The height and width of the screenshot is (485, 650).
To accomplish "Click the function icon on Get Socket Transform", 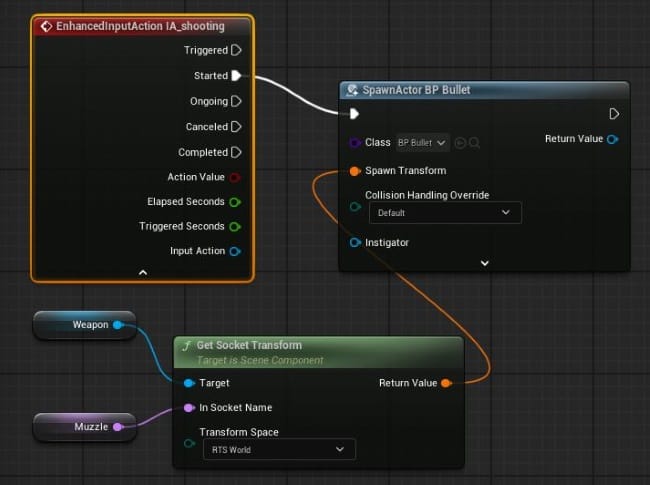I will [187, 345].
